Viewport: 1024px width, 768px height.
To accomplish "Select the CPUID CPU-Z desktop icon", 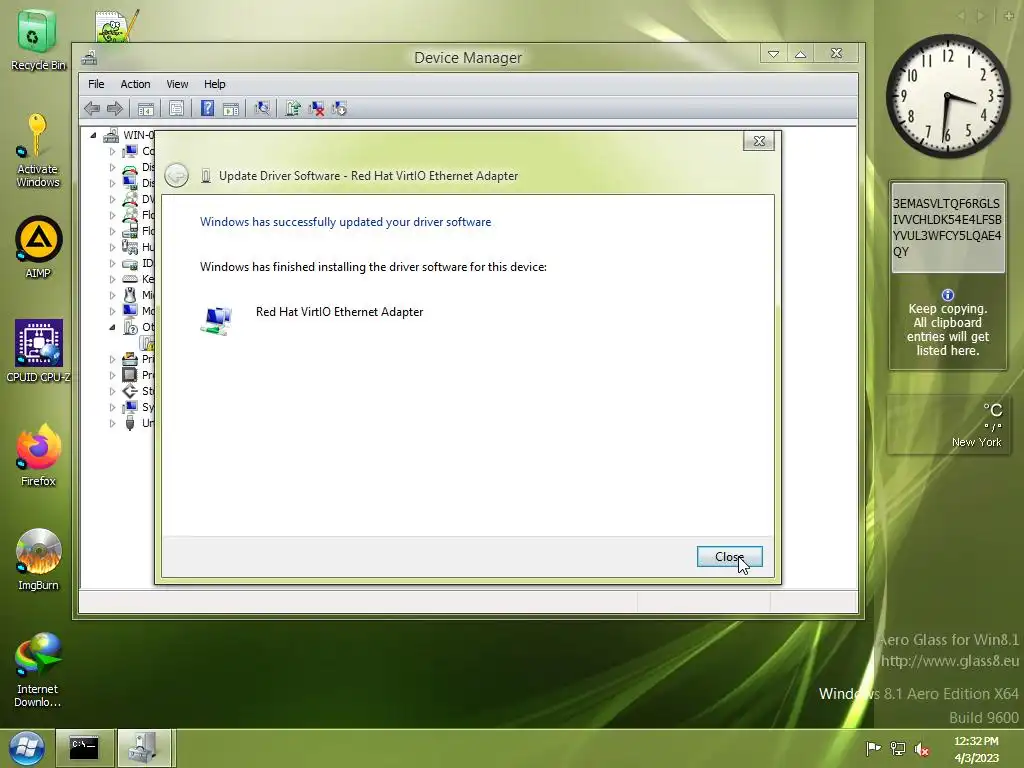I will pyautogui.click(x=39, y=351).
